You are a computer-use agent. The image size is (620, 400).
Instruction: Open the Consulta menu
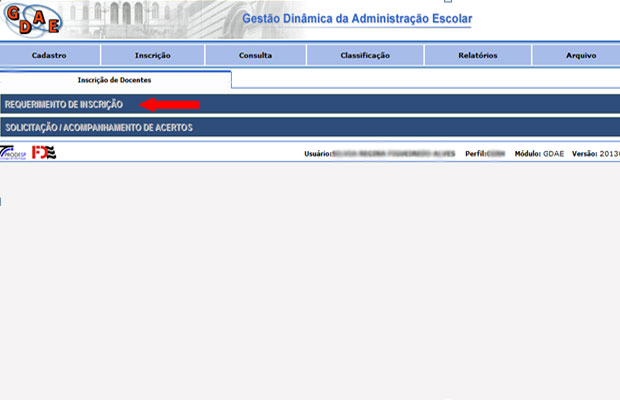[x=255, y=56]
